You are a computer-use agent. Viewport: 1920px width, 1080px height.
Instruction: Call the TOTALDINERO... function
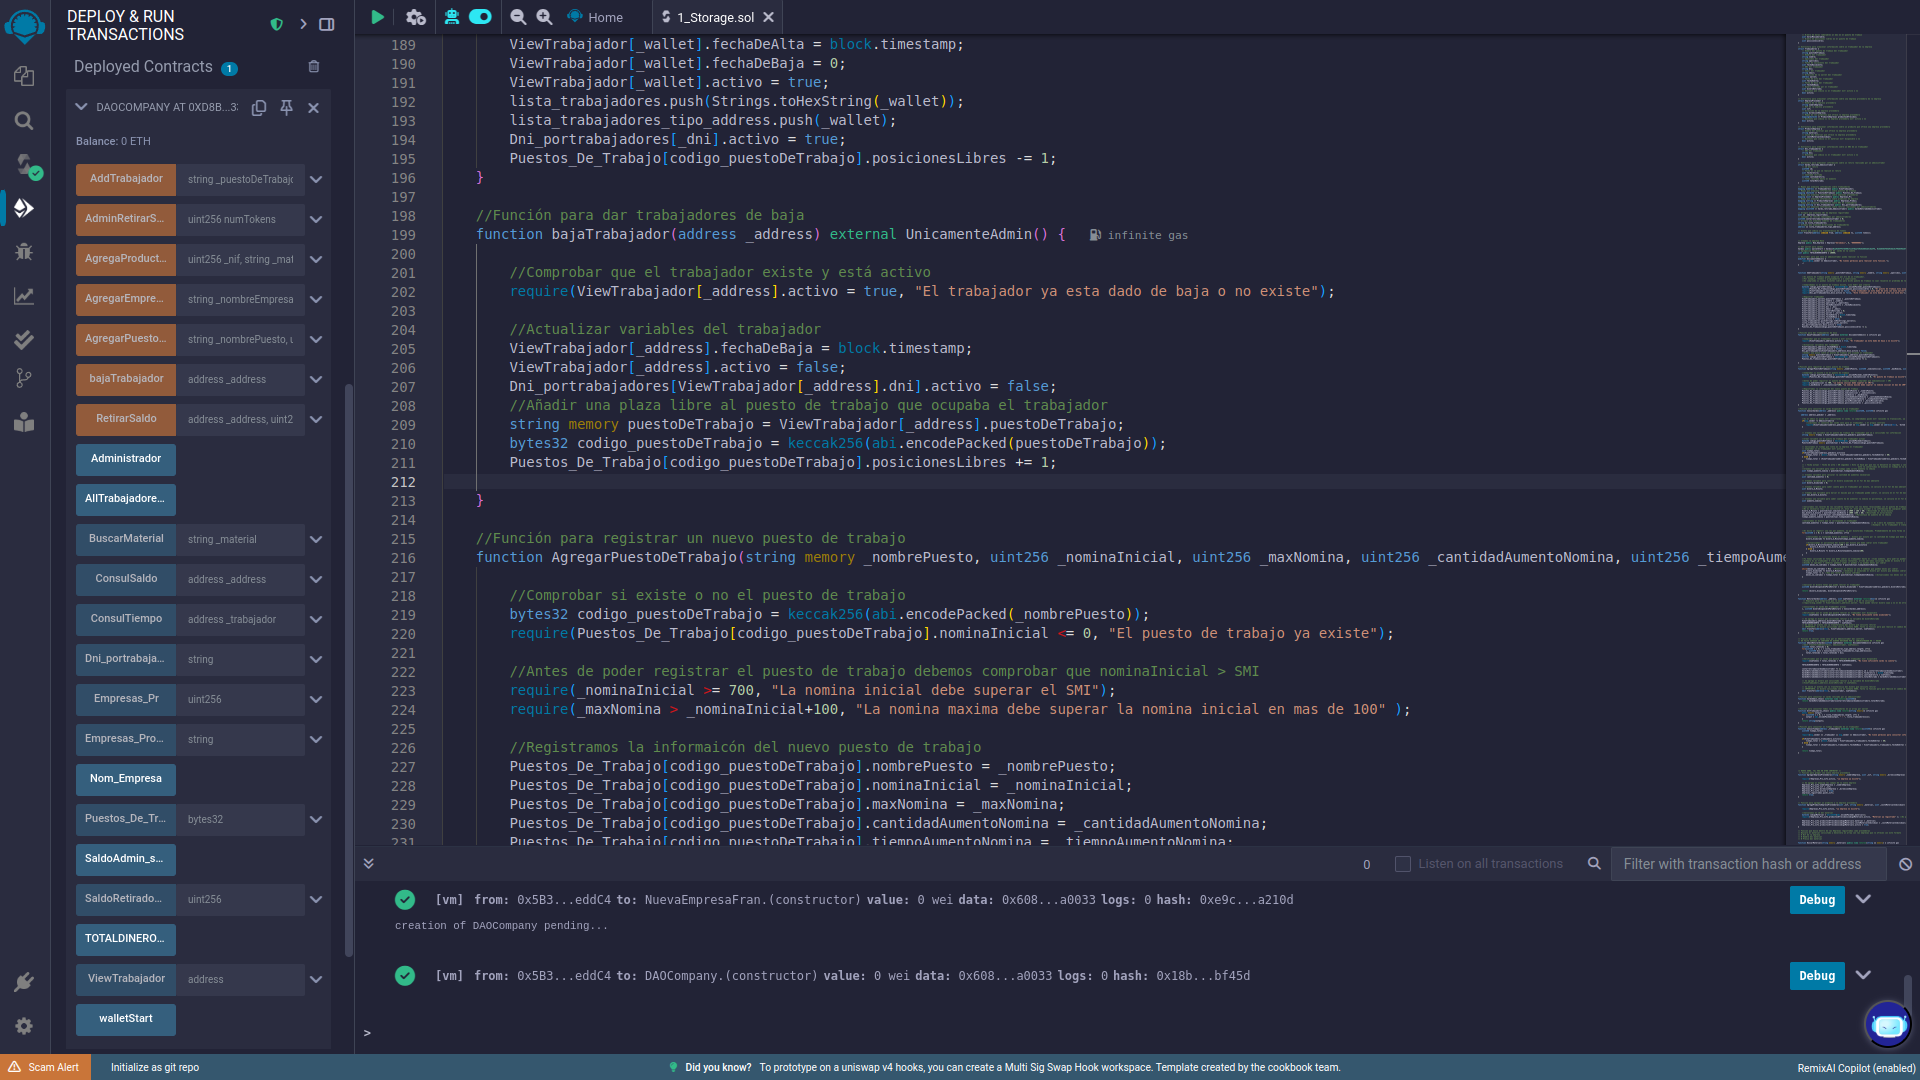pos(126,939)
